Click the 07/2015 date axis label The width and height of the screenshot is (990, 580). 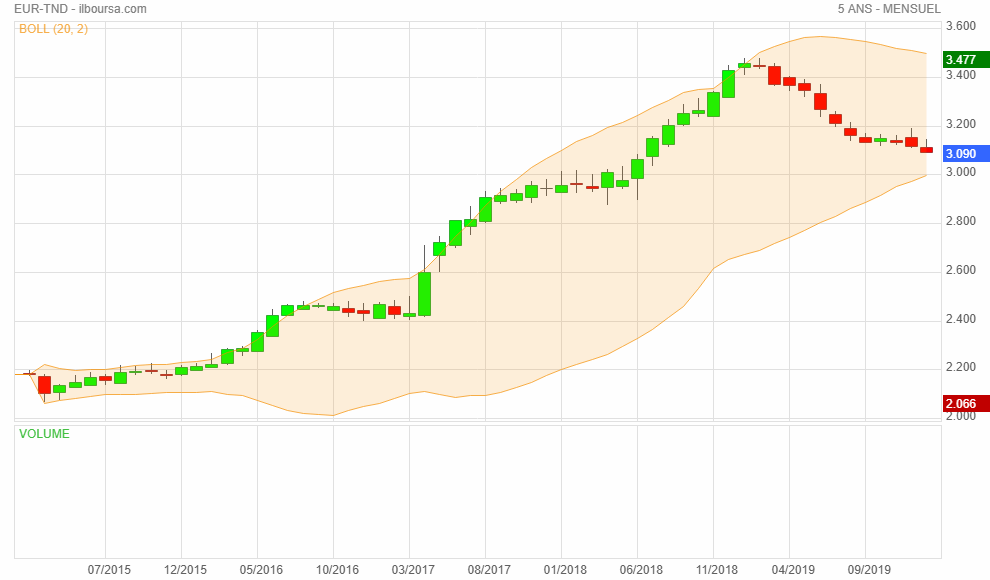click(x=109, y=569)
